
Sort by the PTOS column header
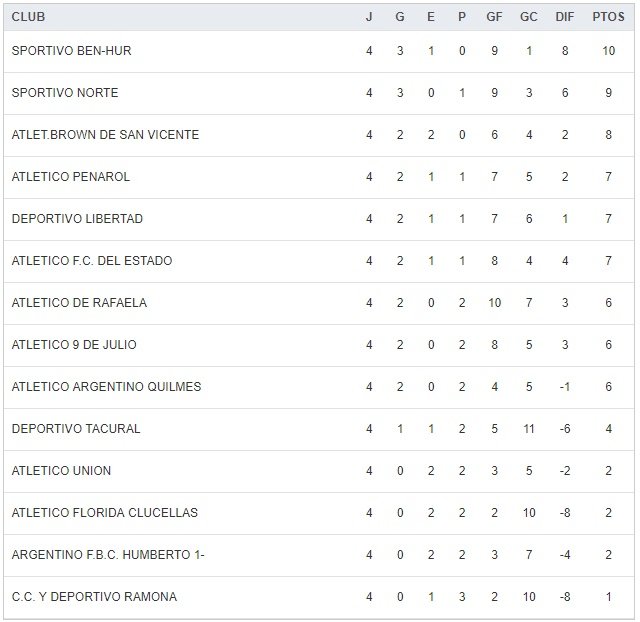pyautogui.click(x=608, y=17)
